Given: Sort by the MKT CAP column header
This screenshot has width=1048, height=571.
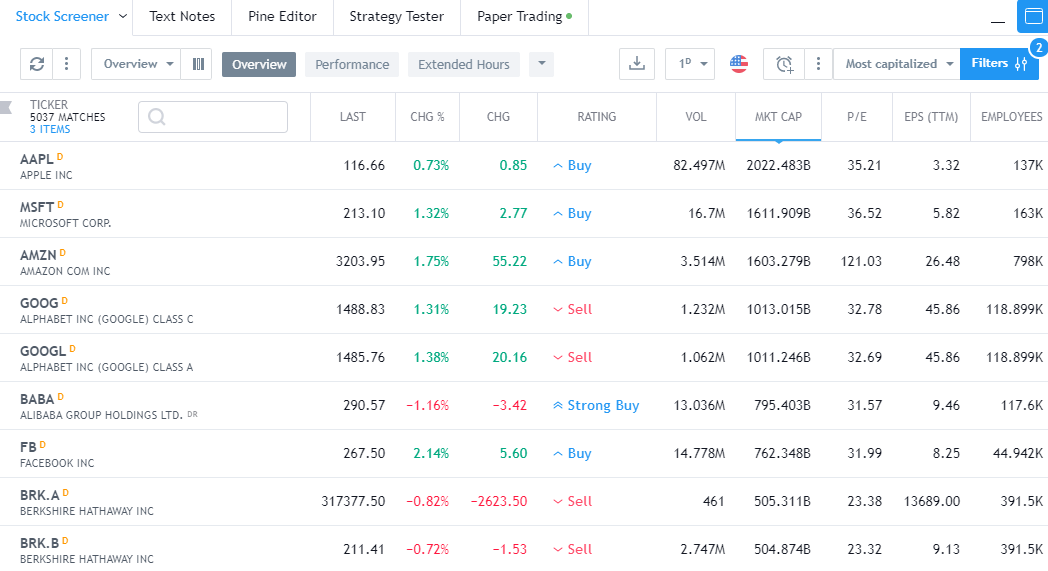Looking at the screenshot, I should point(777,117).
